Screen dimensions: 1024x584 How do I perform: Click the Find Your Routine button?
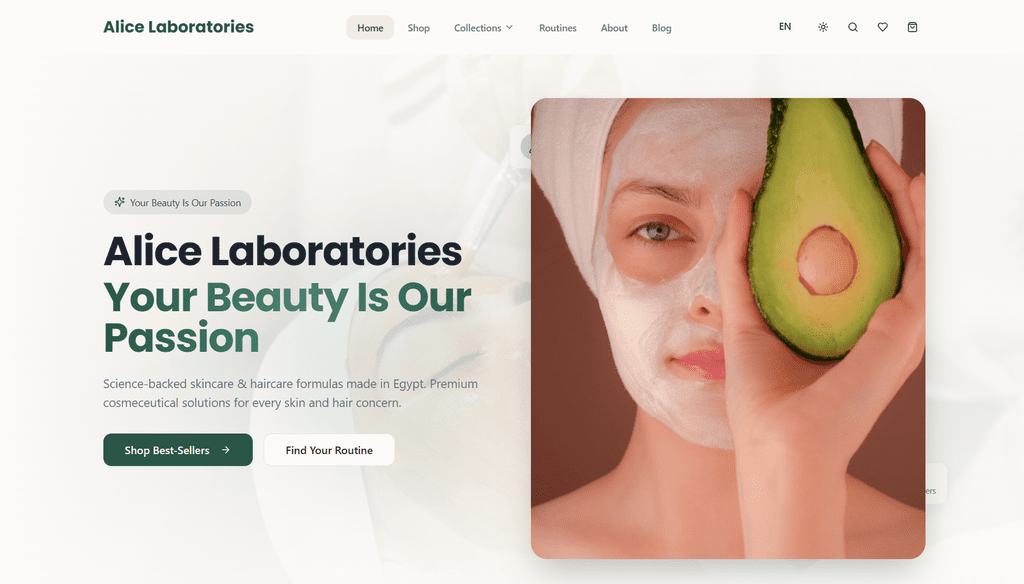[x=329, y=450]
